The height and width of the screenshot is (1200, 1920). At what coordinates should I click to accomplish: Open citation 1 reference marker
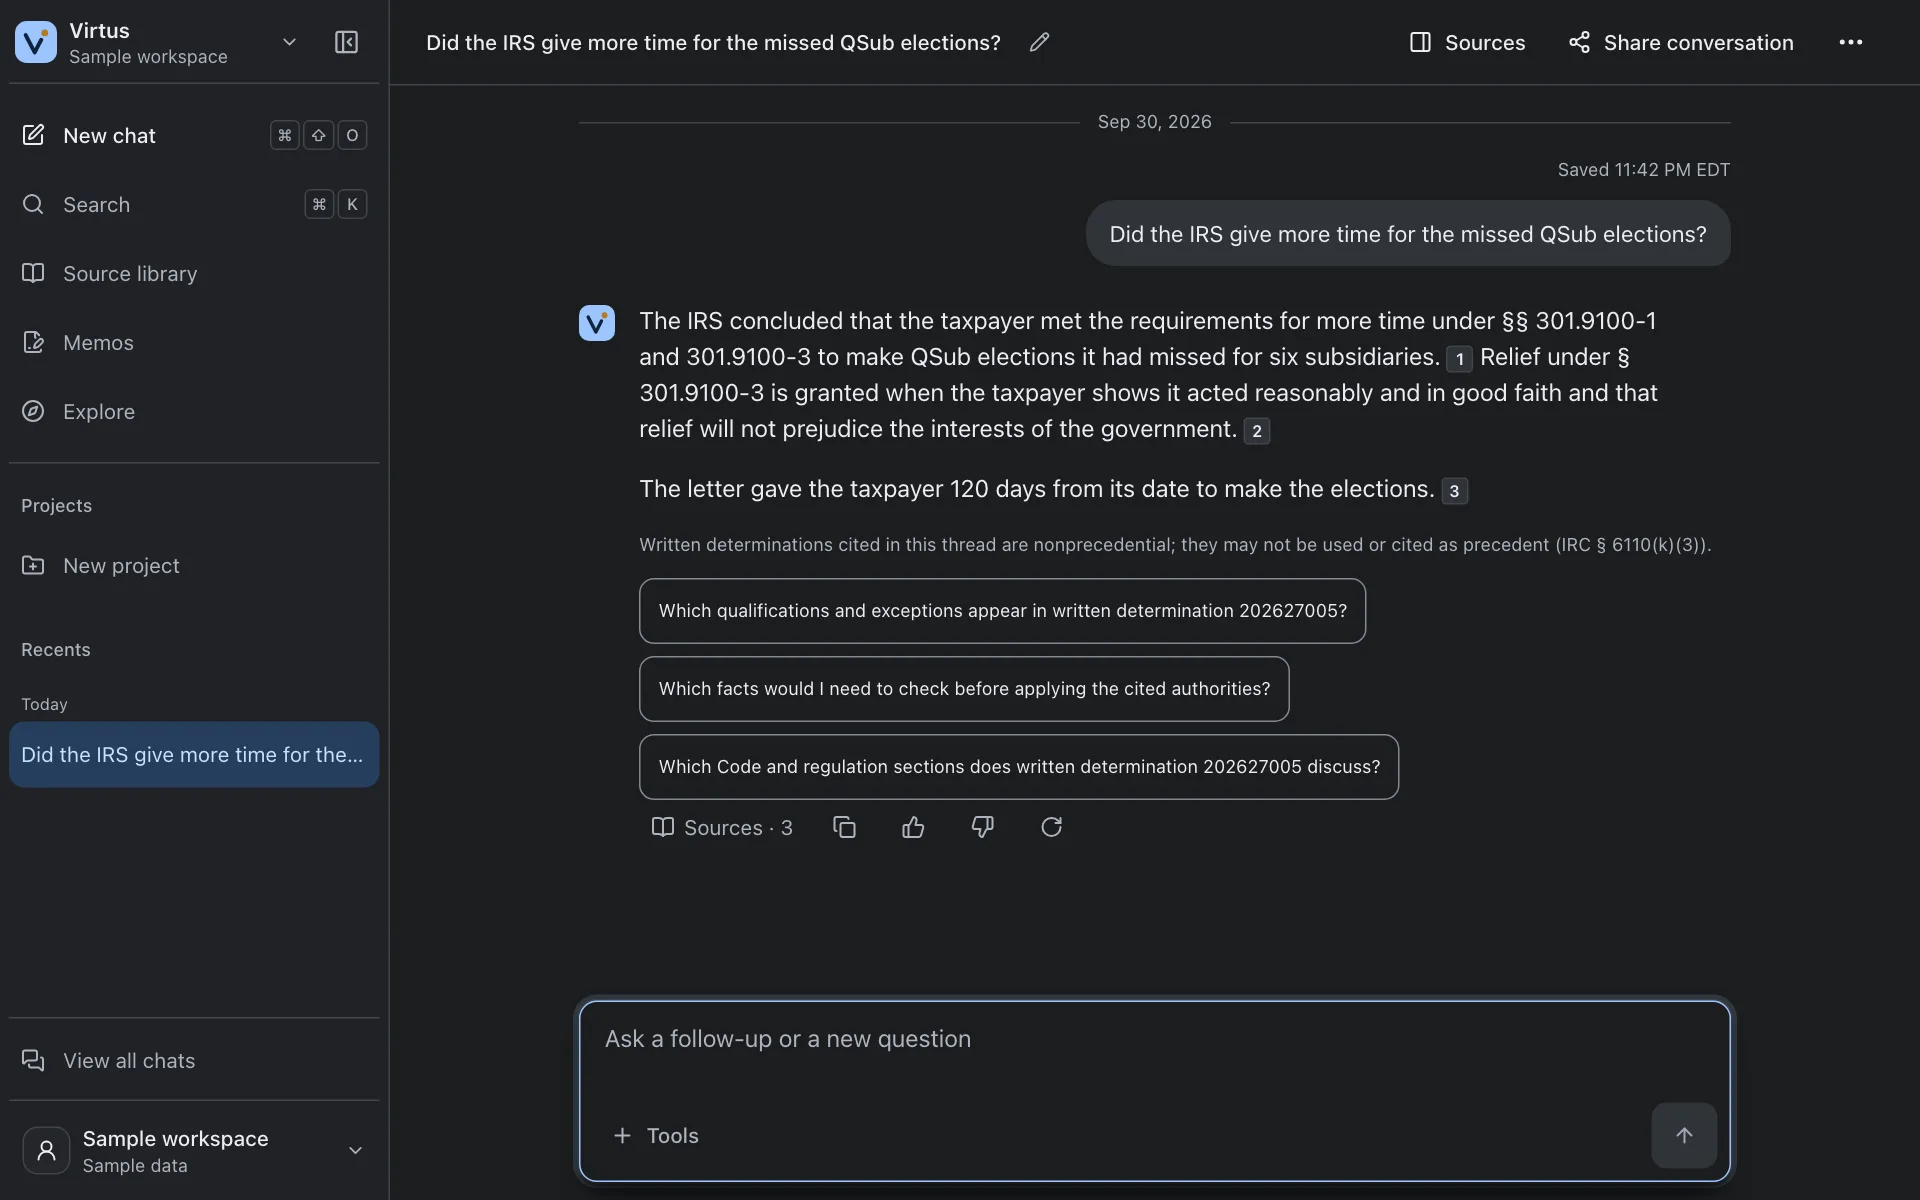click(x=1459, y=359)
